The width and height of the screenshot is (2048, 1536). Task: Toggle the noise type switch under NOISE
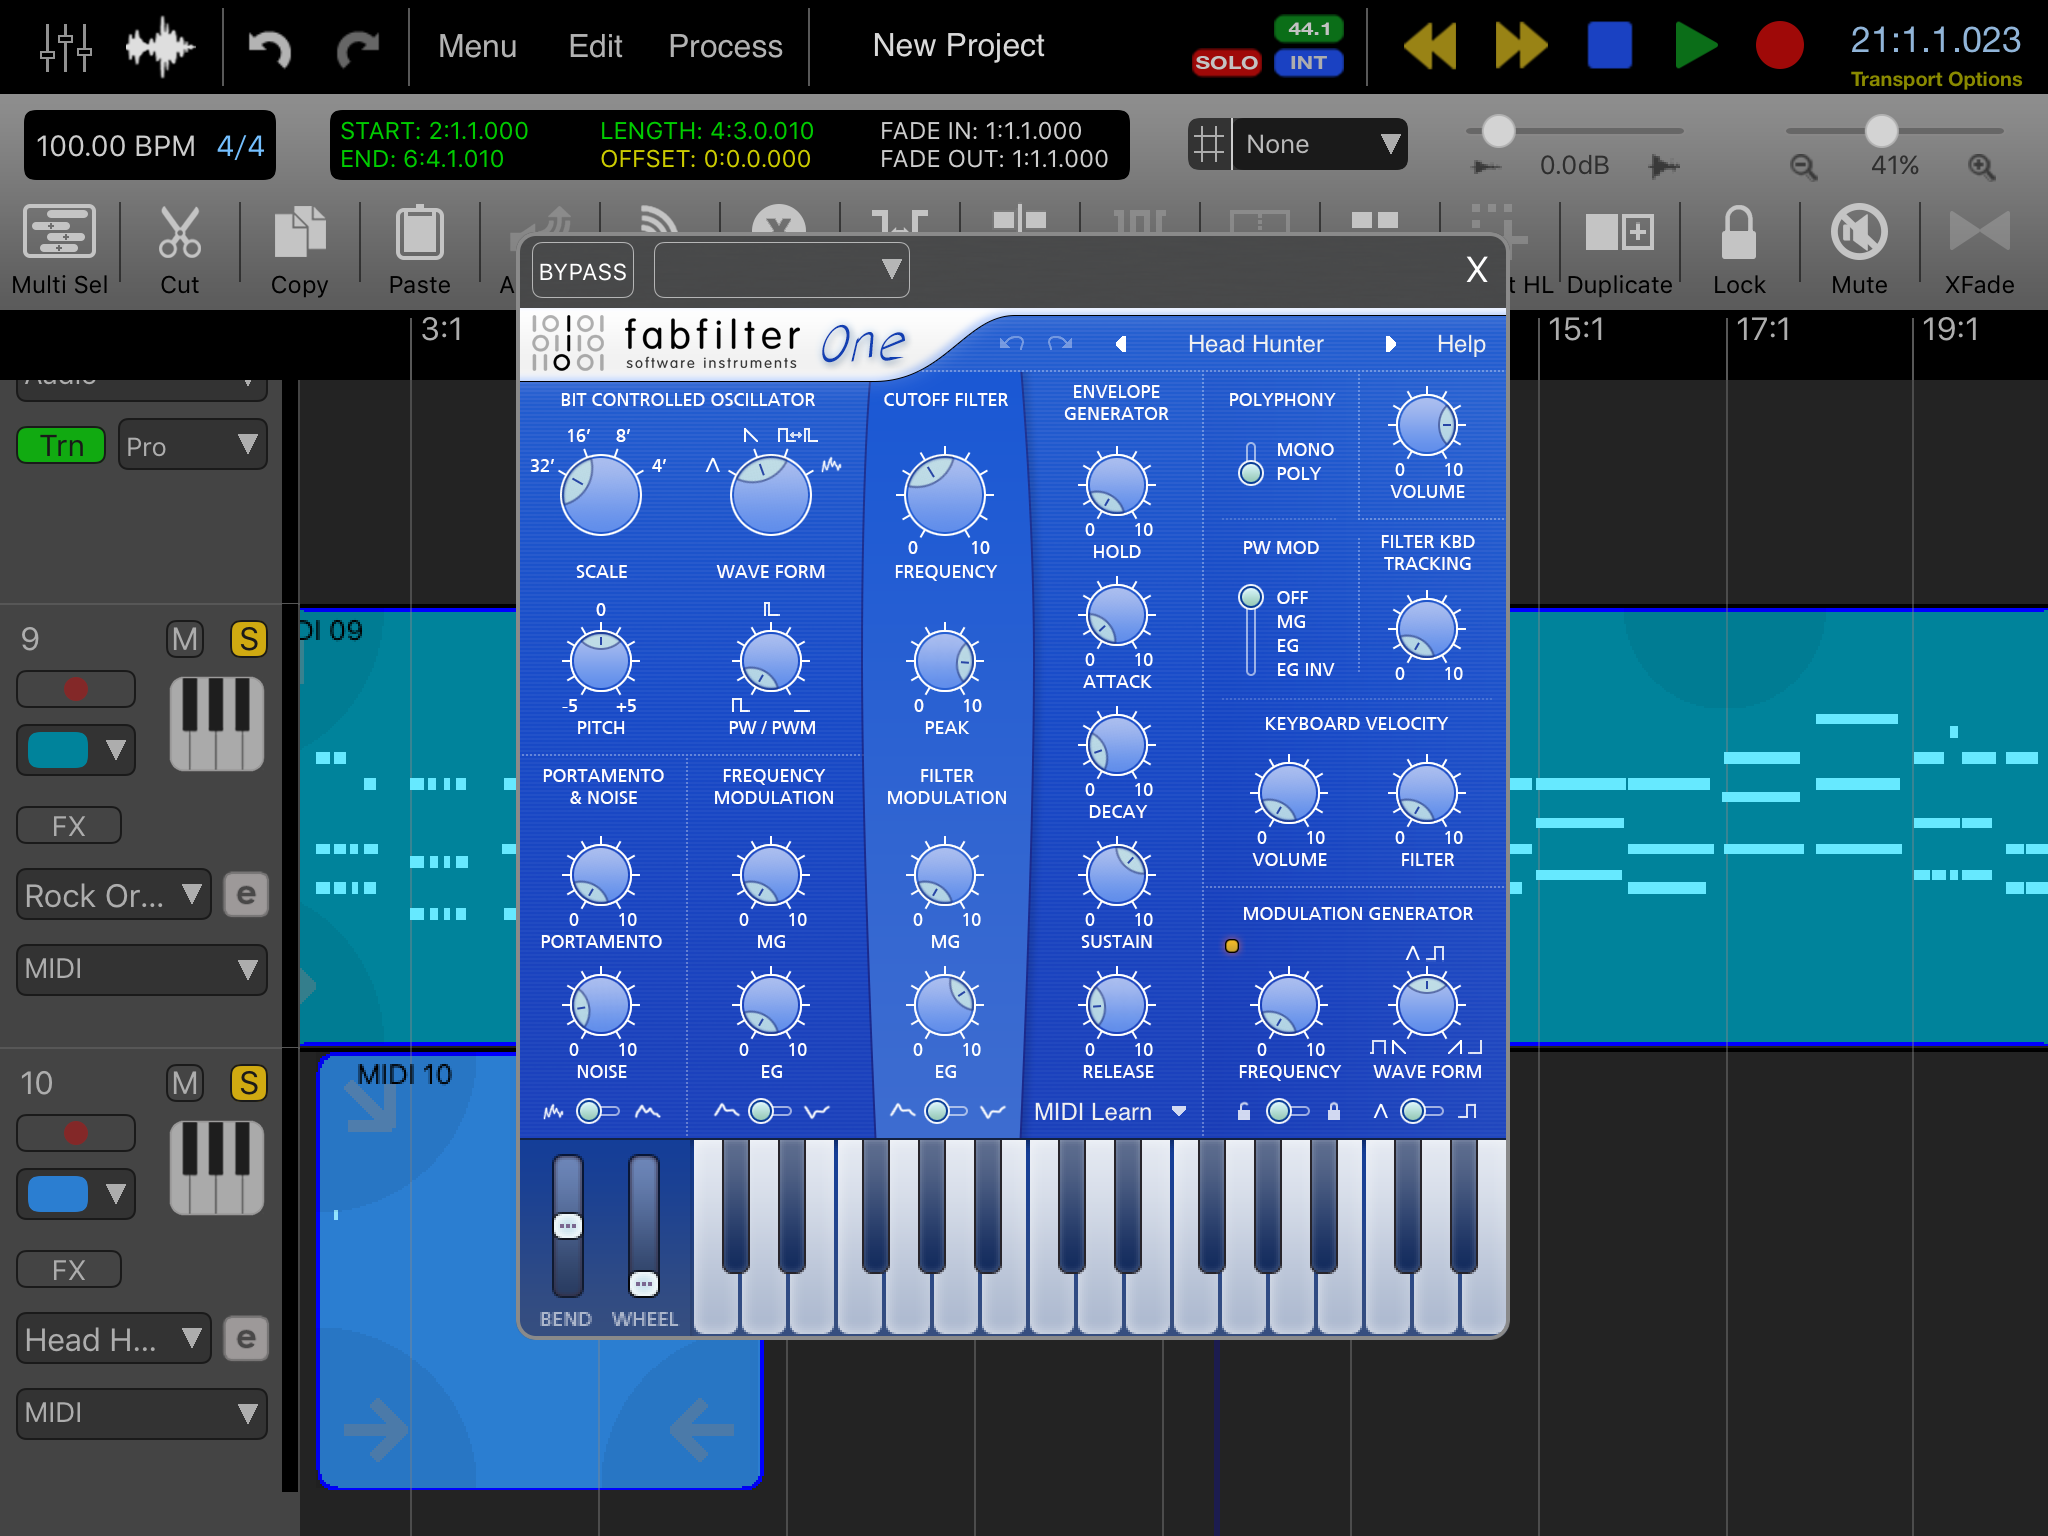pyautogui.click(x=598, y=1111)
